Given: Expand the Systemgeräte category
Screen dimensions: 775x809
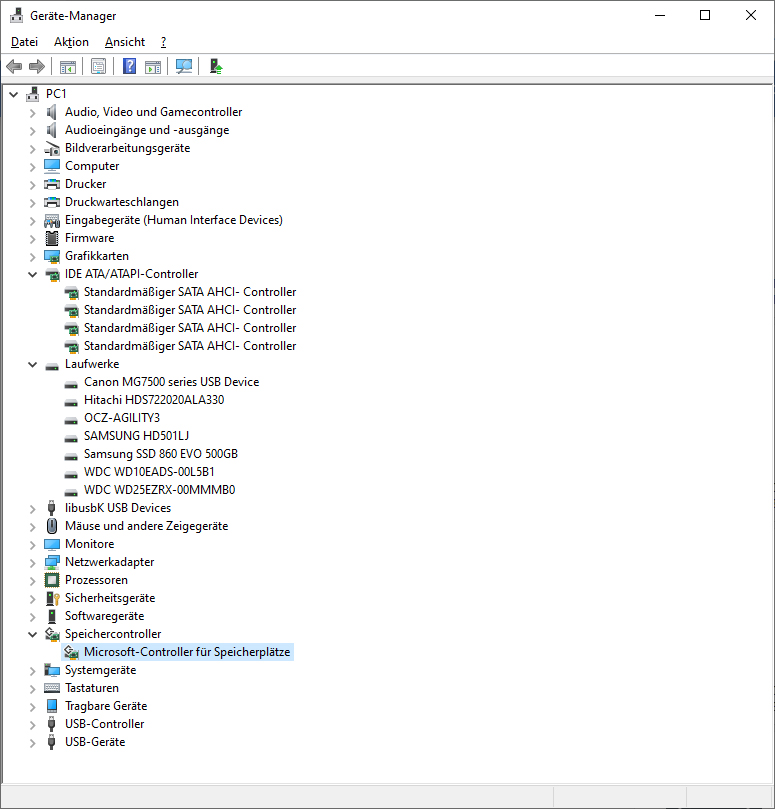Looking at the screenshot, I should (x=33, y=671).
